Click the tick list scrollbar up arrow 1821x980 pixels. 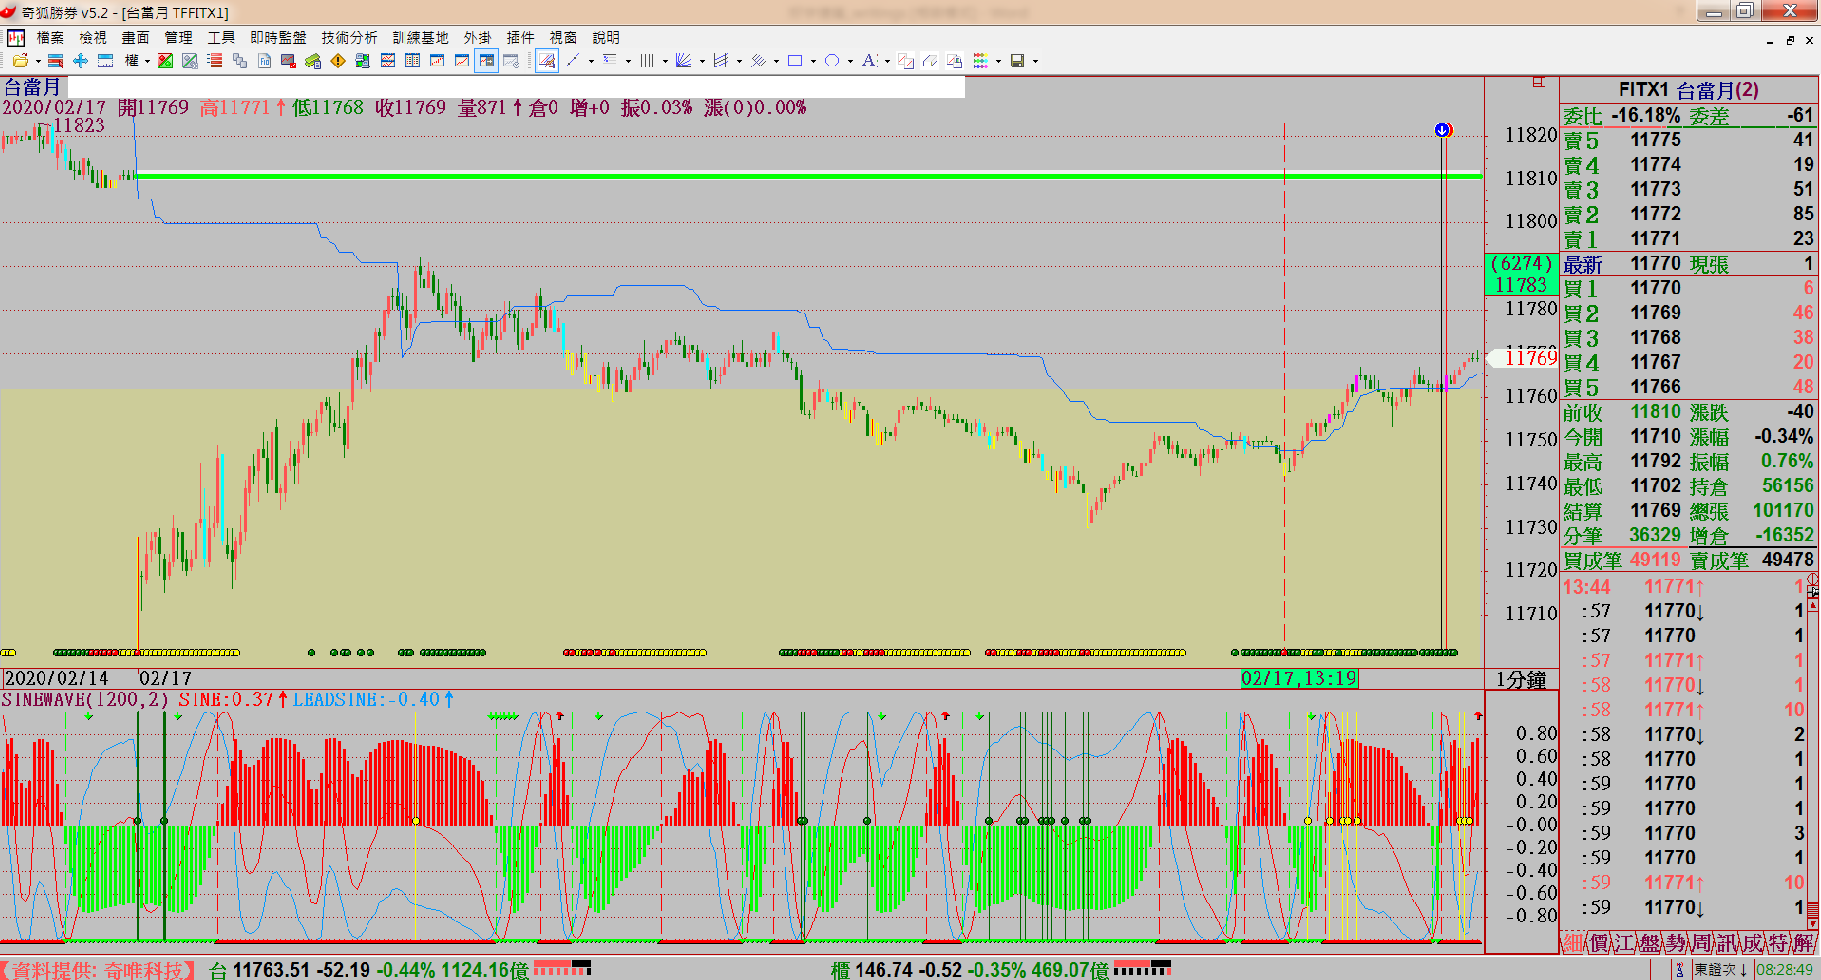(1813, 604)
